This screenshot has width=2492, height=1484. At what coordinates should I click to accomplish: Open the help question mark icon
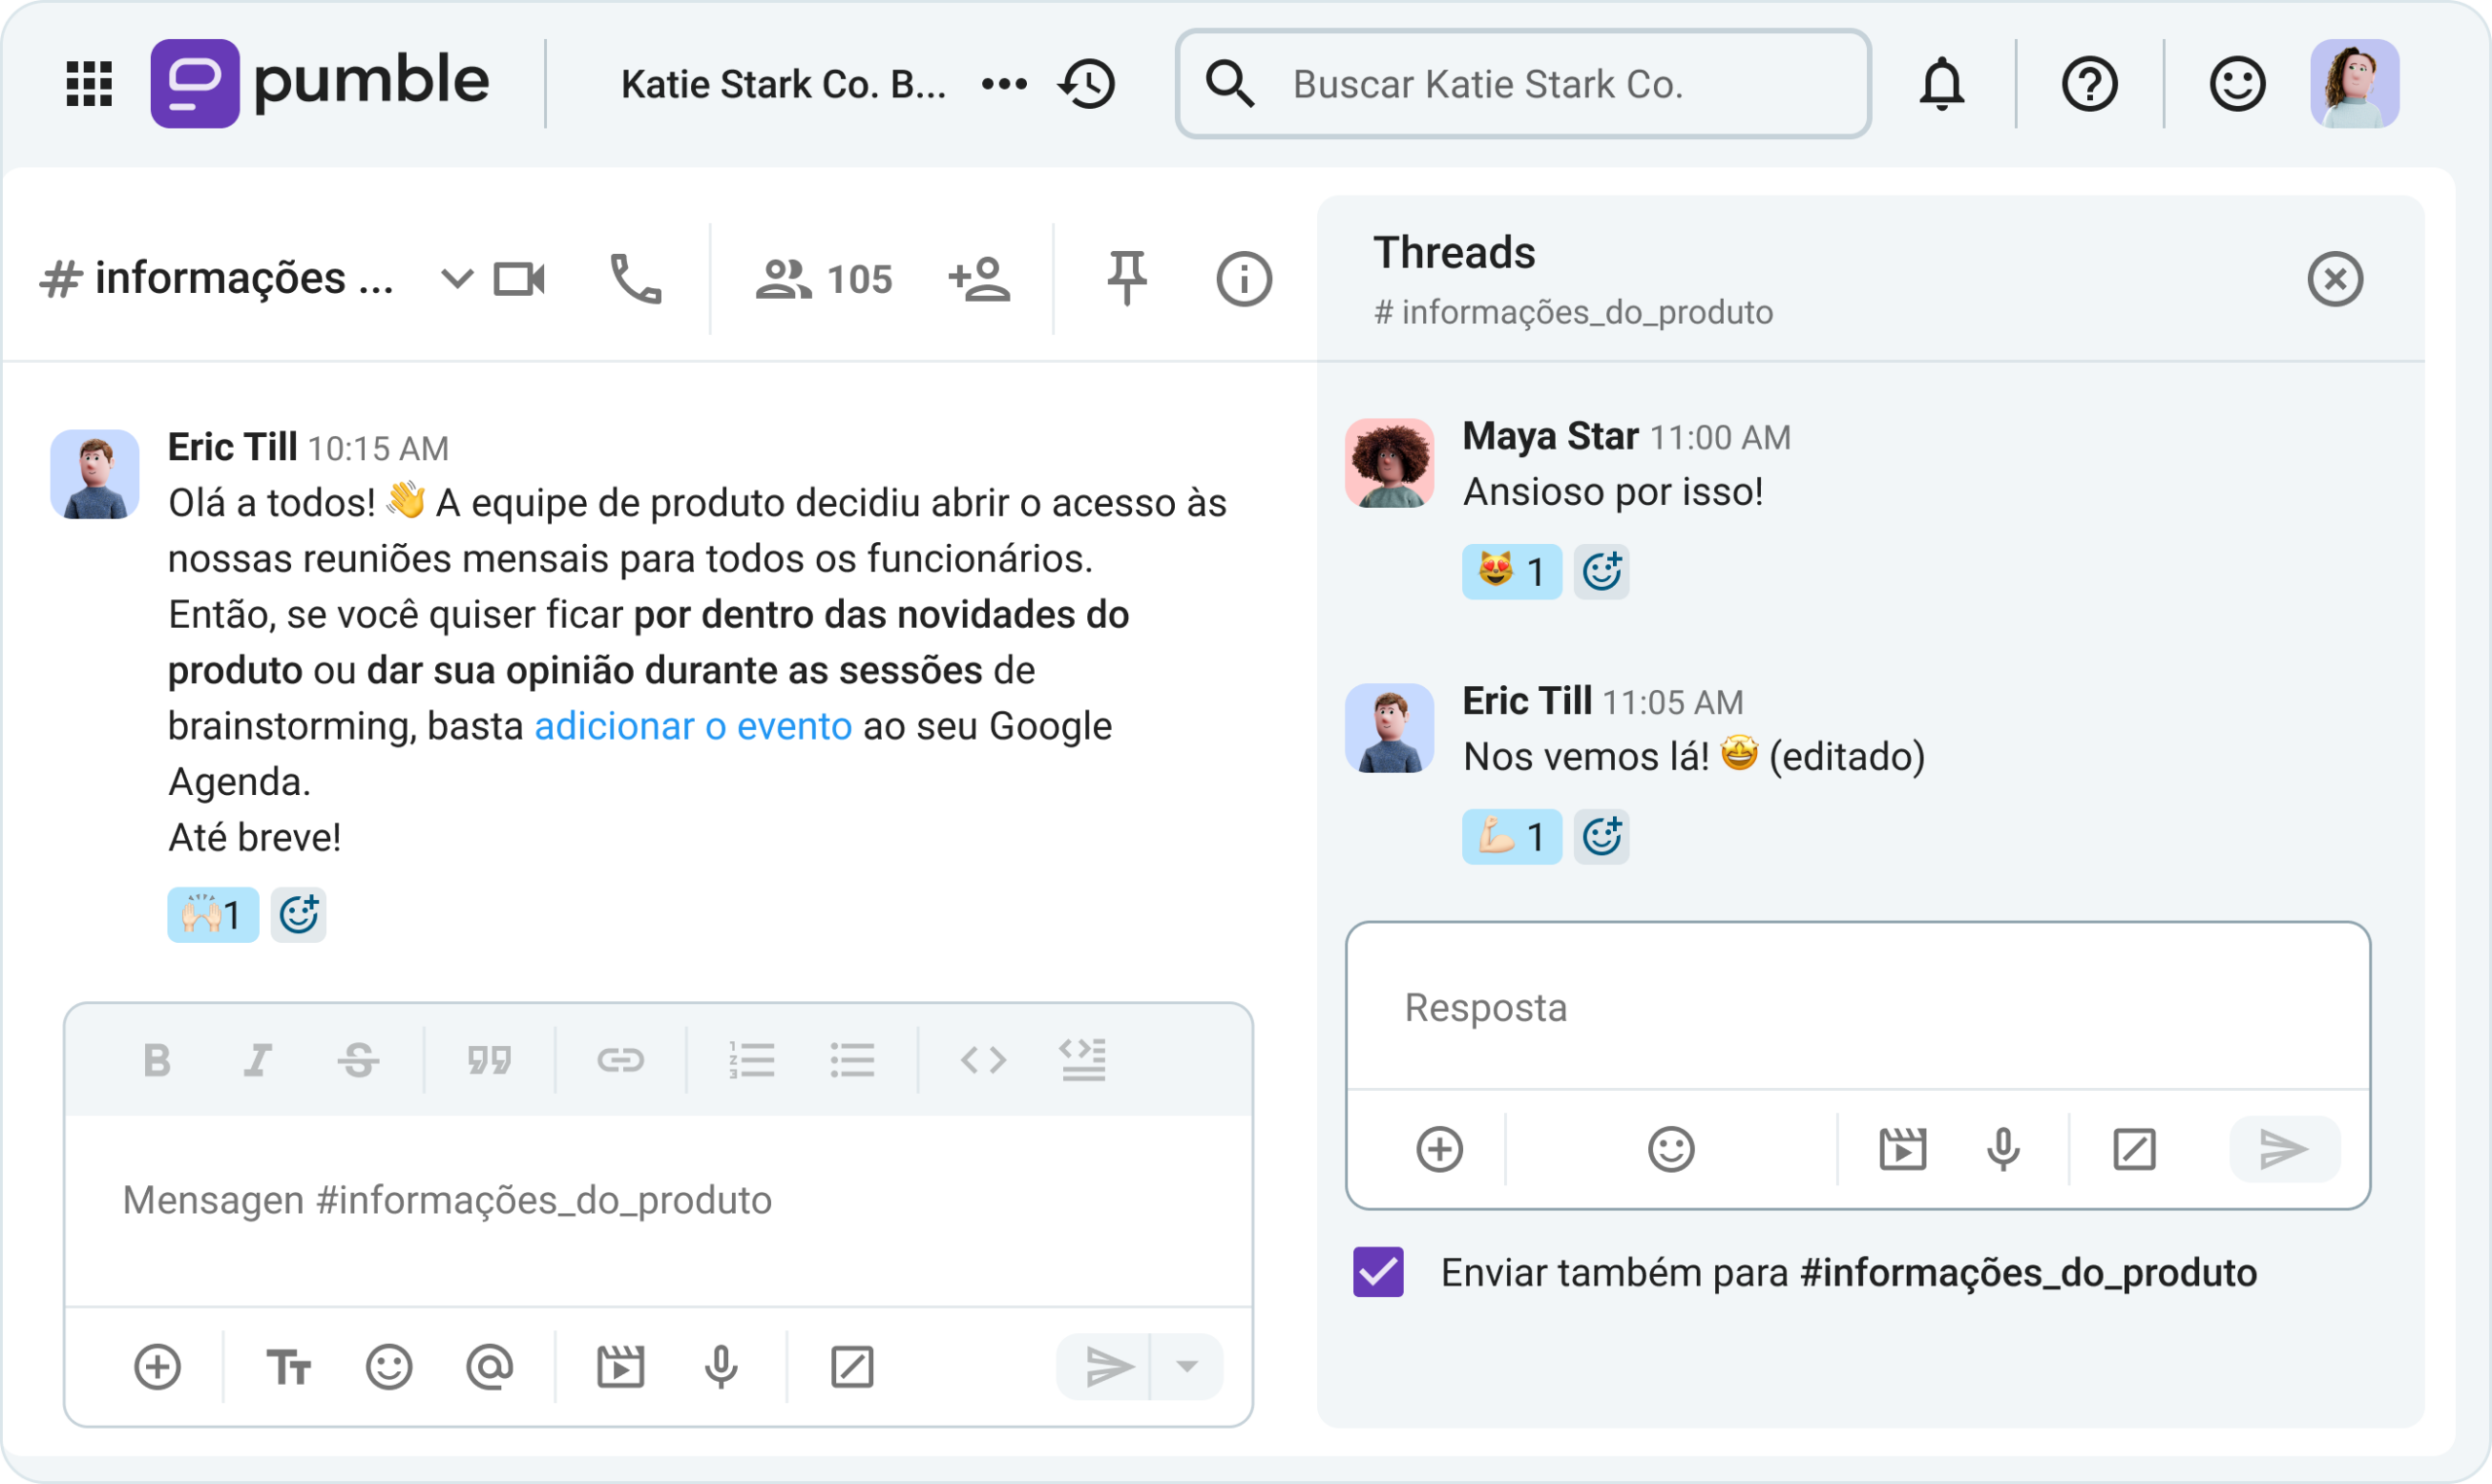(2090, 84)
